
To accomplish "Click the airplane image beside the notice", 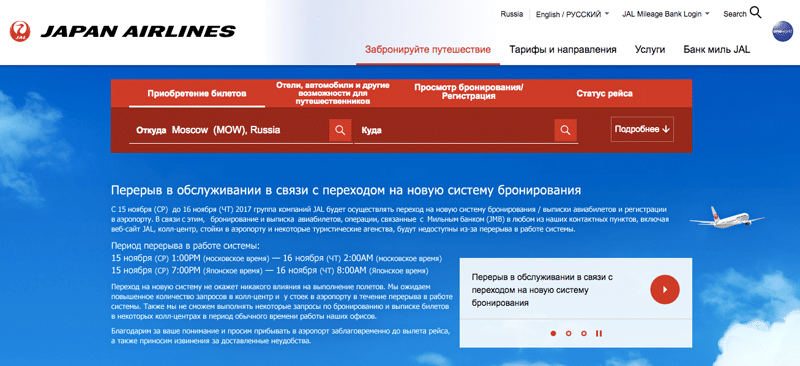I will [x=727, y=217].
